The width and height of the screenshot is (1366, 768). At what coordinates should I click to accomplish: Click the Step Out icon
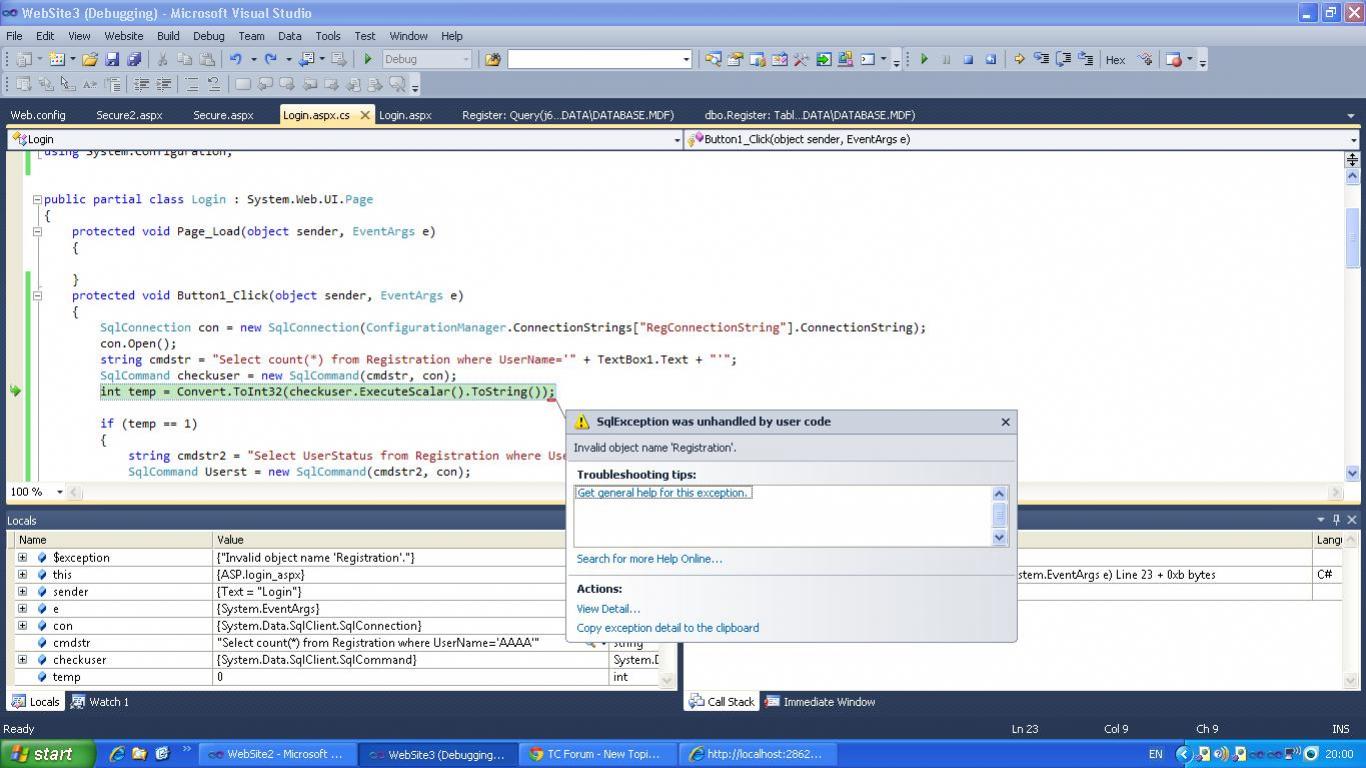click(x=1085, y=59)
